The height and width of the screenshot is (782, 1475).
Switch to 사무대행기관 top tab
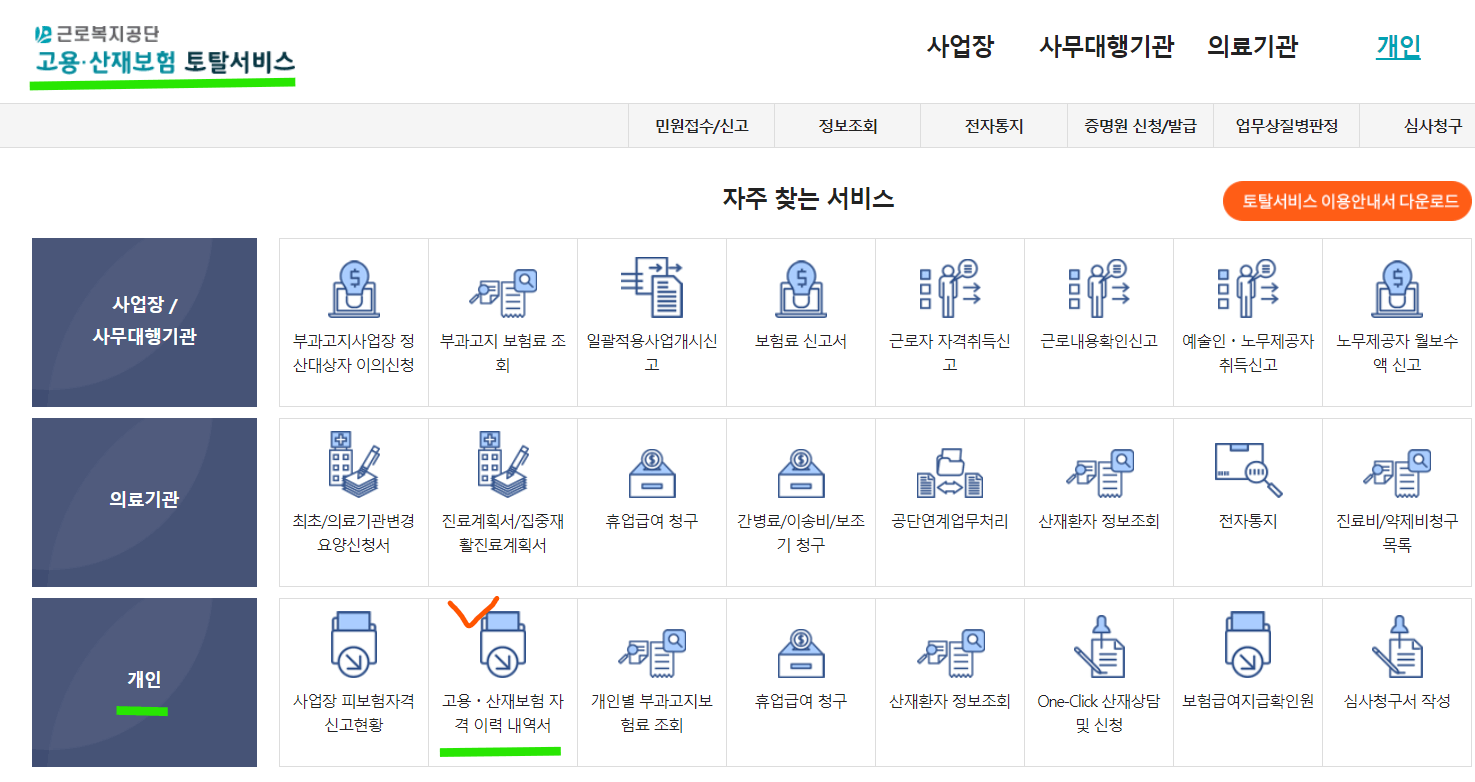[x=1107, y=46]
